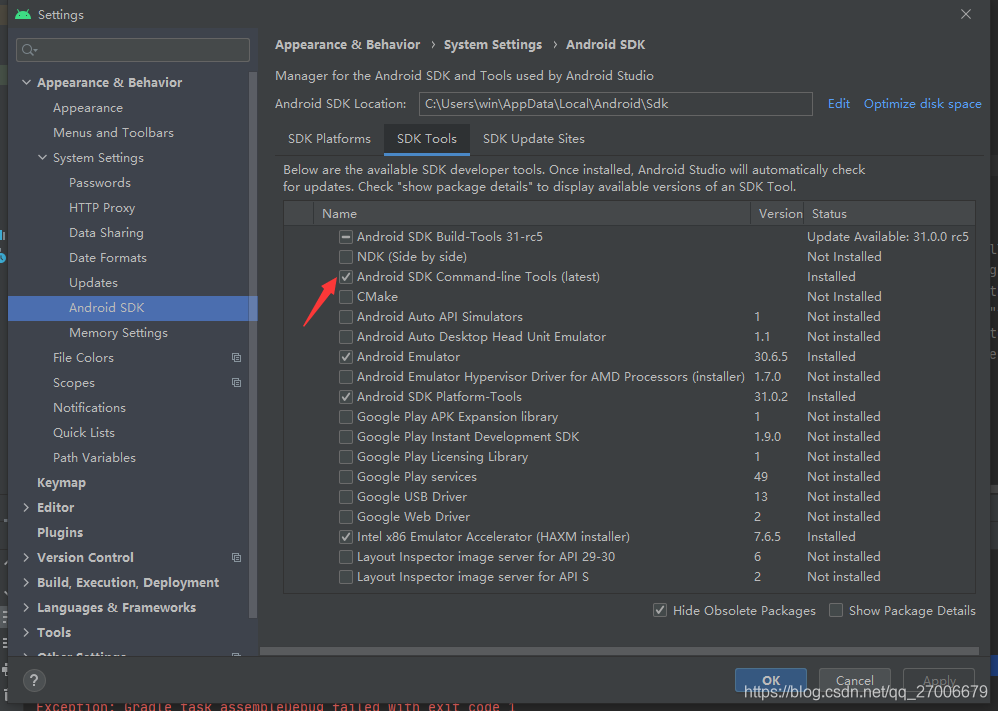Viewport: 998px width, 711px height.
Task: Close the Settings dialog with the X
Action: (x=966, y=14)
